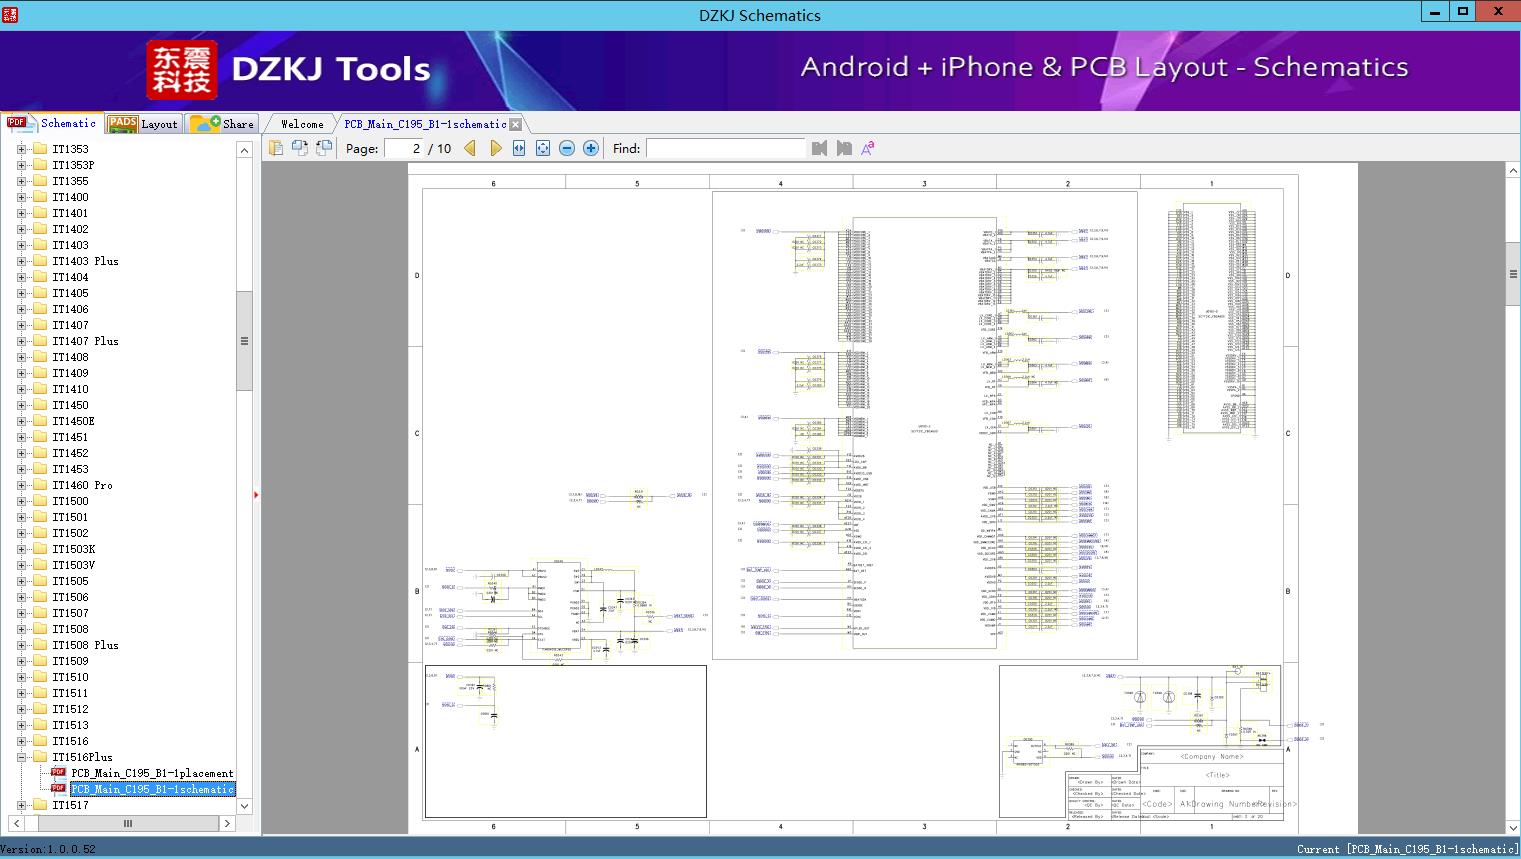Click the Find search box
Screen dimensions: 1521x859
tap(726, 148)
